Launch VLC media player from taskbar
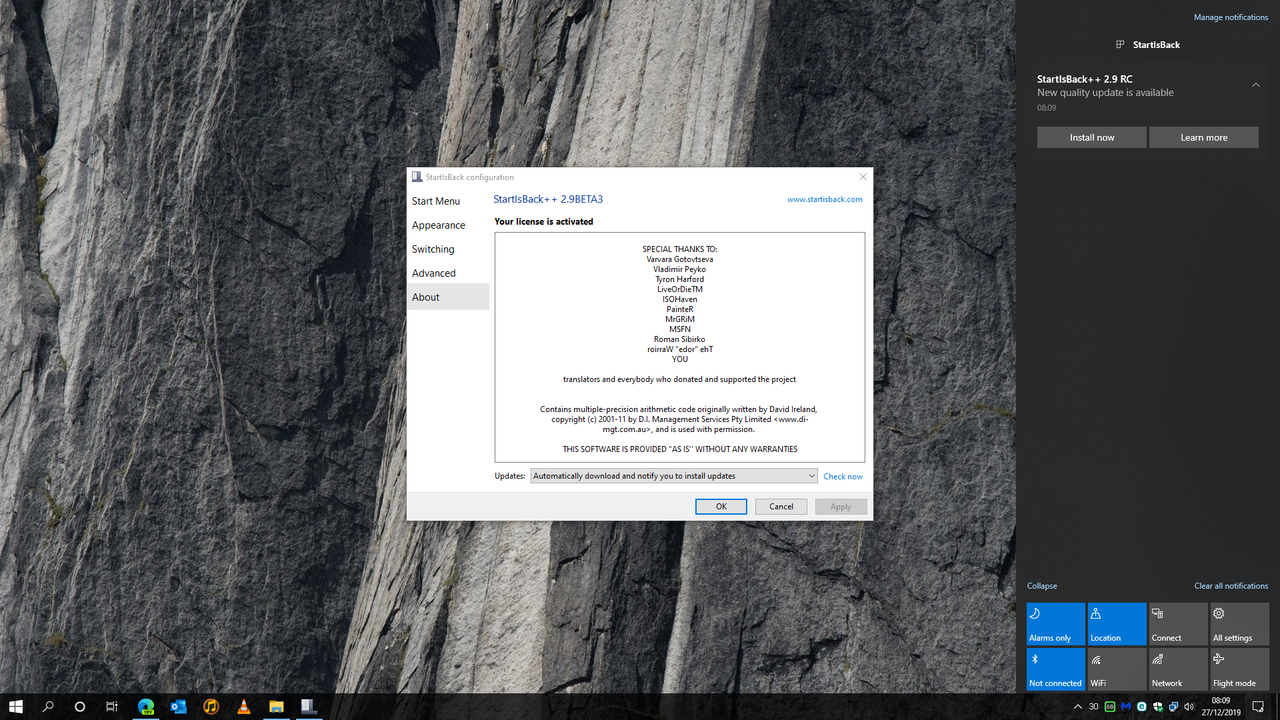1280x720 pixels. (244, 706)
